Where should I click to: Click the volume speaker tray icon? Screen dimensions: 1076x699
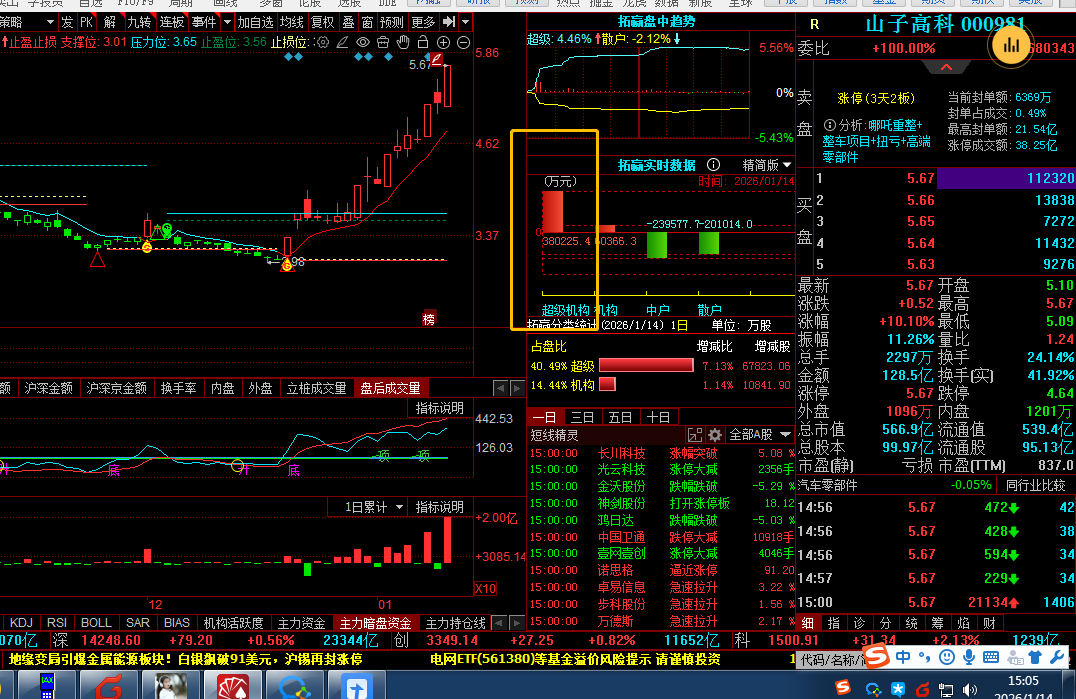tap(970, 689)
